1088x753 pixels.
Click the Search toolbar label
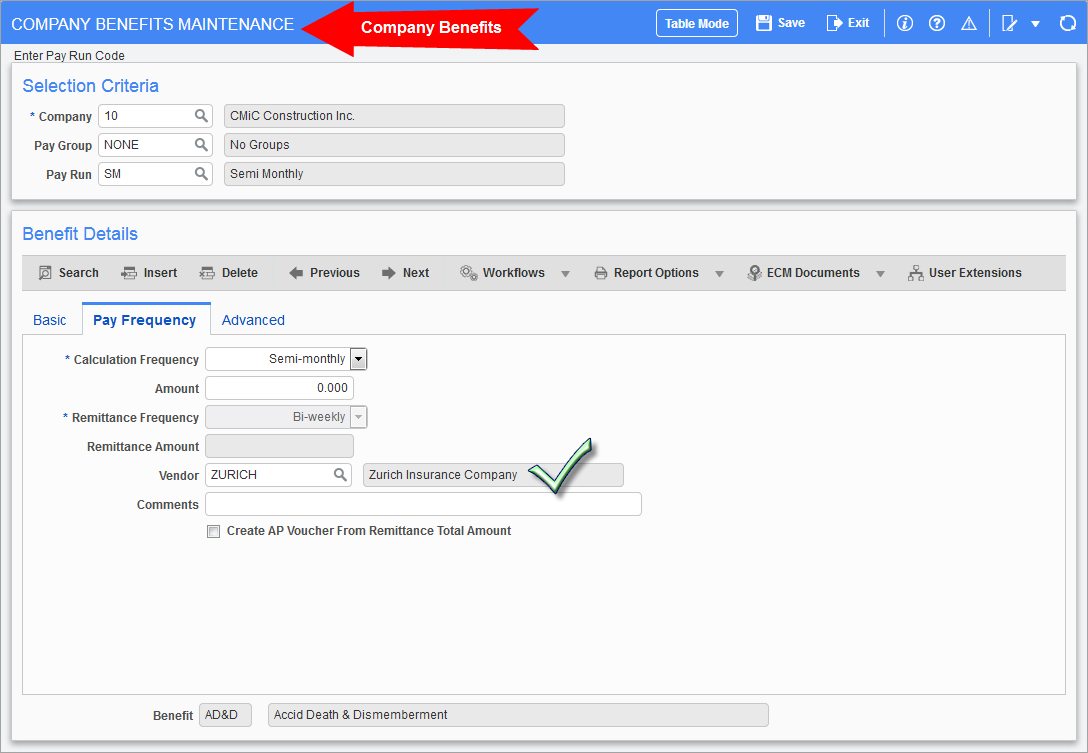(78, 273)
